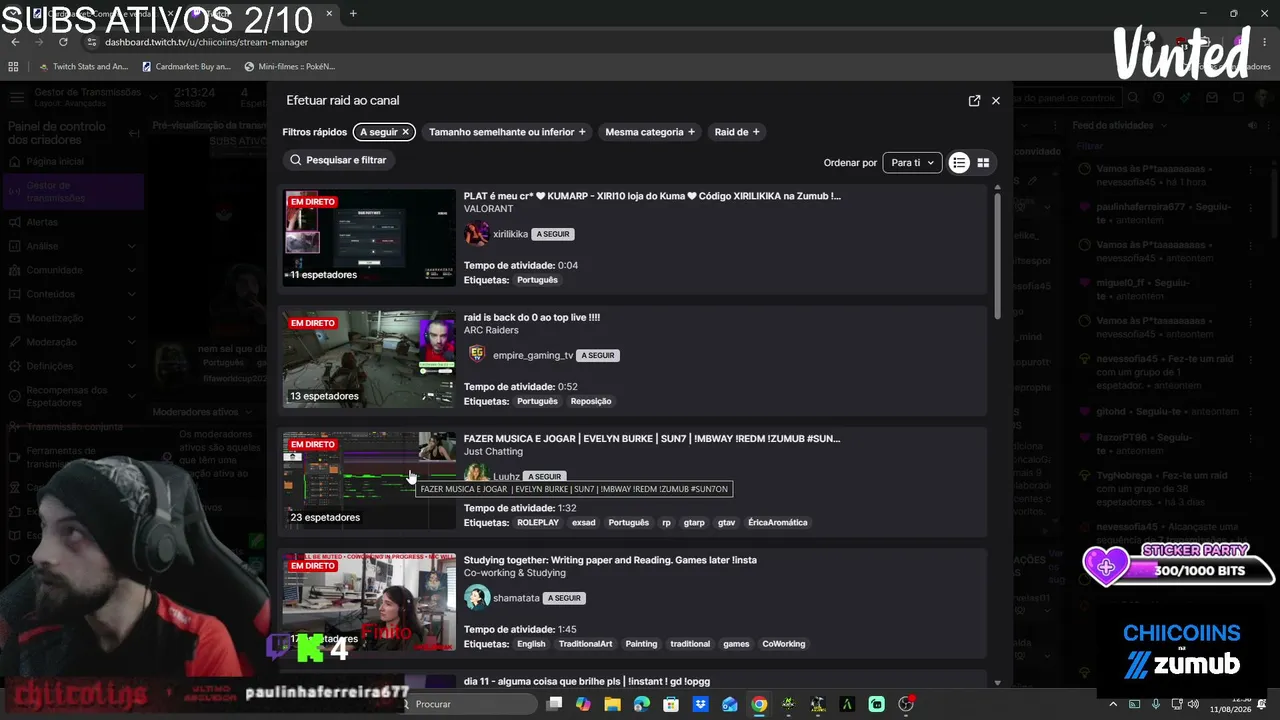Select the ROLEPLAY tag
This screenshot has height=720, width=1280.
(538, 523)
